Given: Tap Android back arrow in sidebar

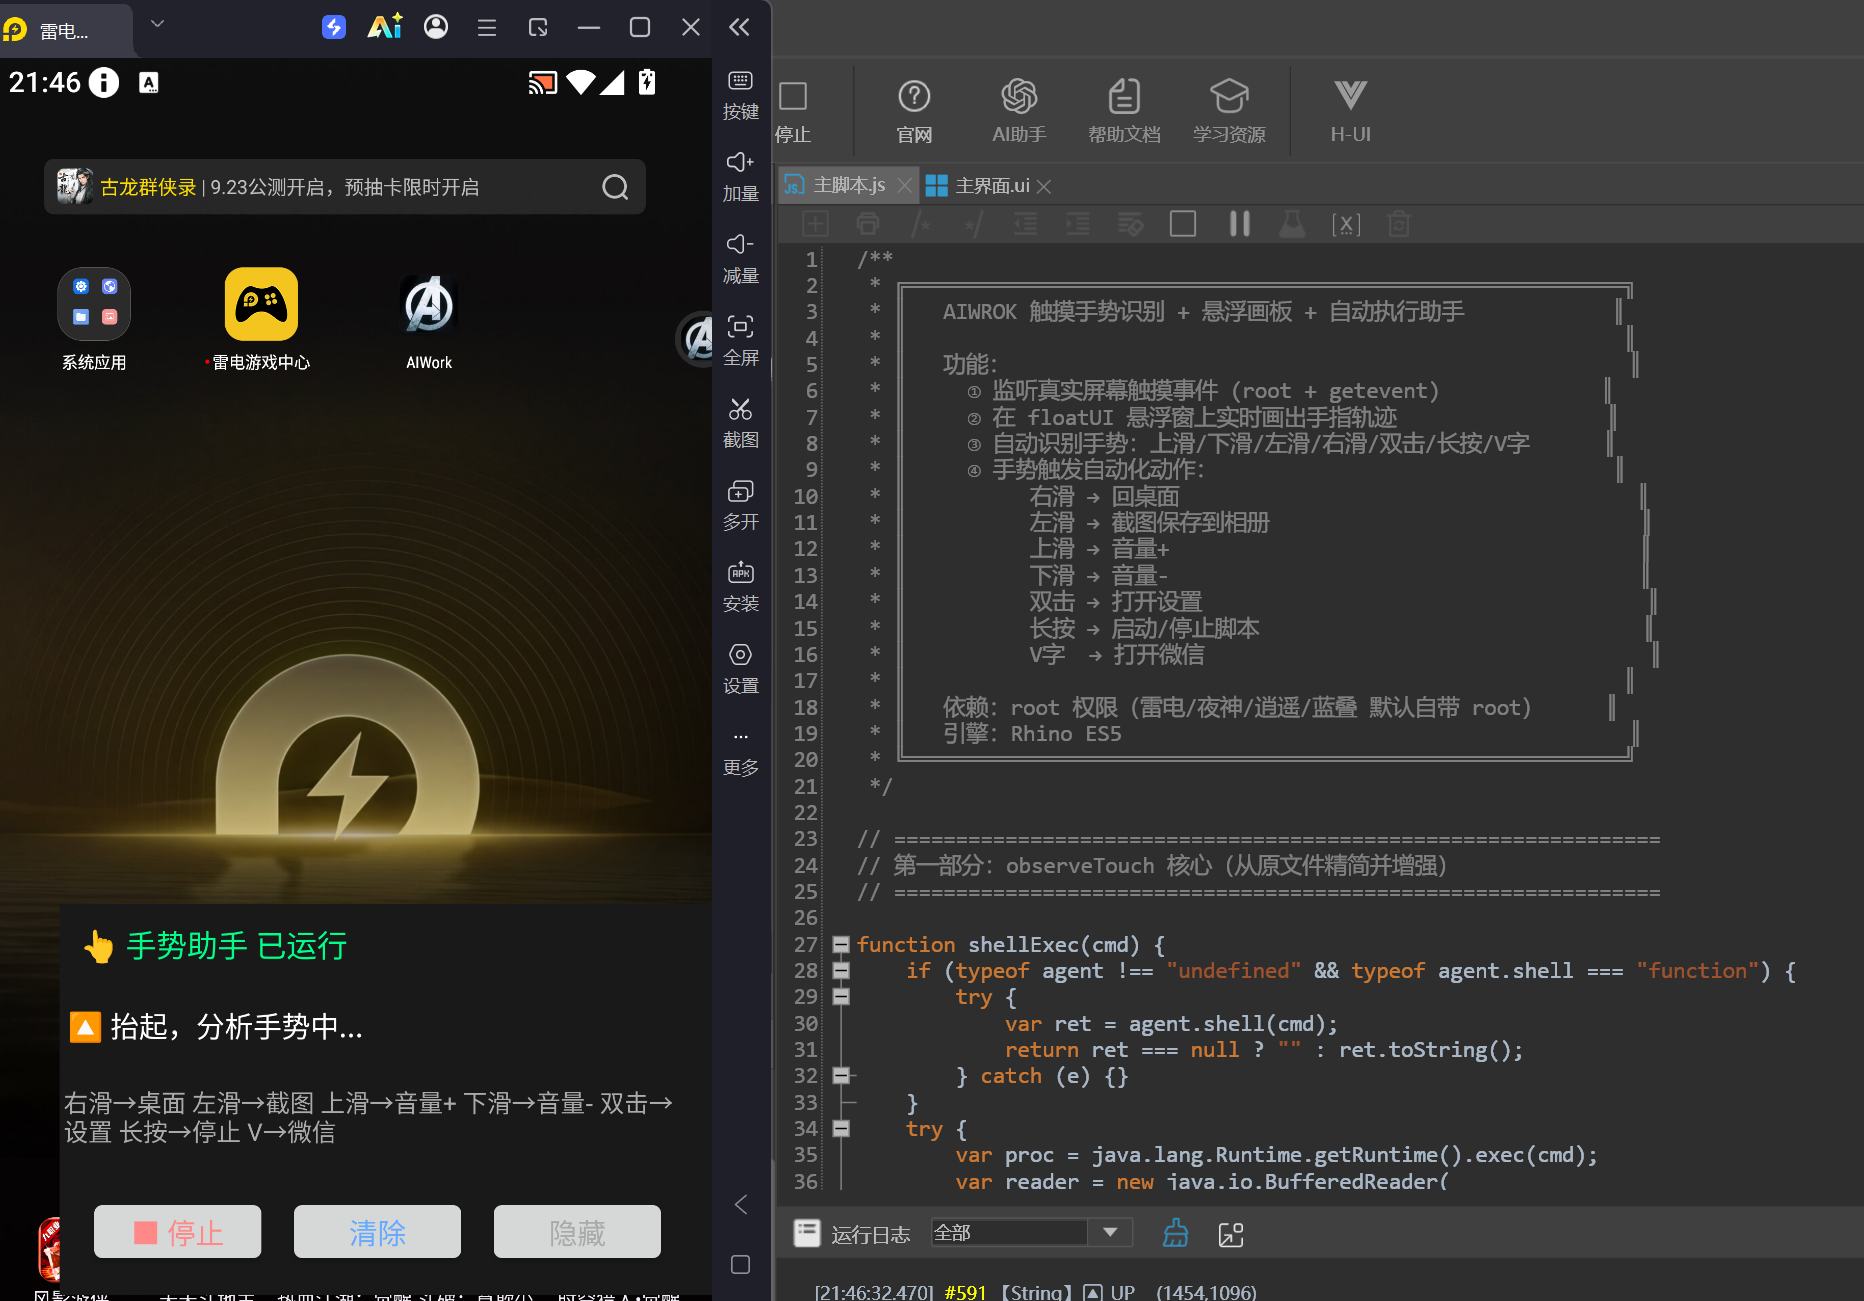Looking at the screenshot, I should click(x=740, y=1204).
